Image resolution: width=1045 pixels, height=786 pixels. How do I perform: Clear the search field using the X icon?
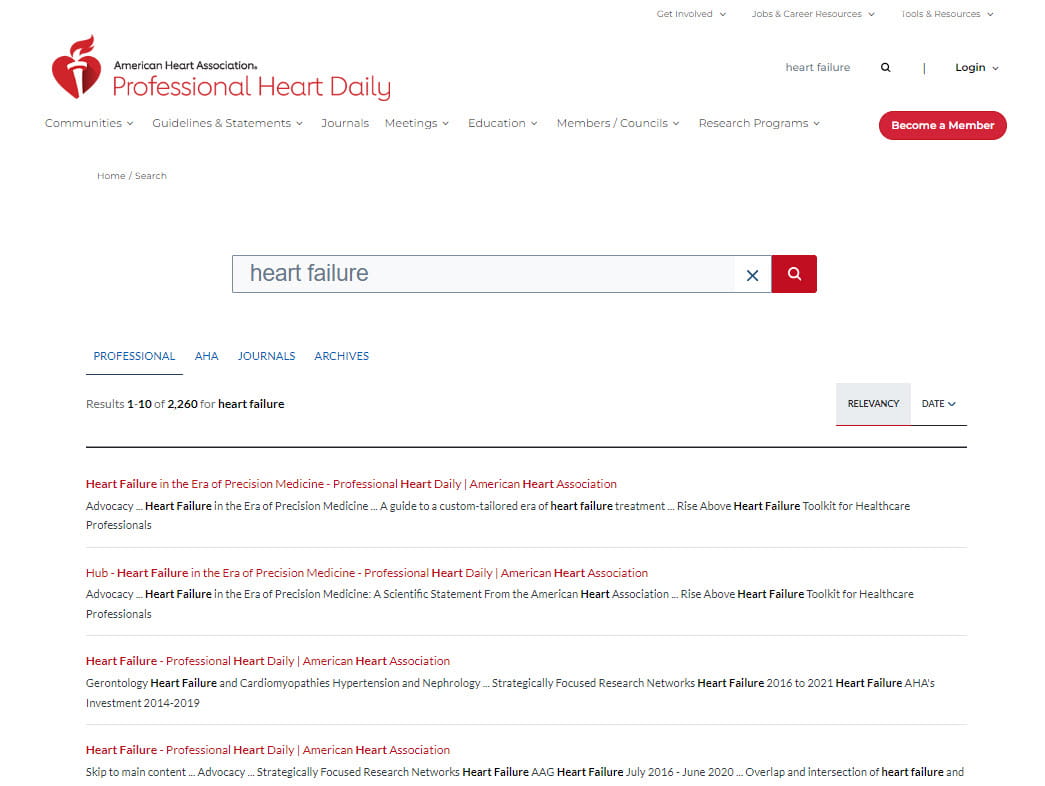coord(752,274)
